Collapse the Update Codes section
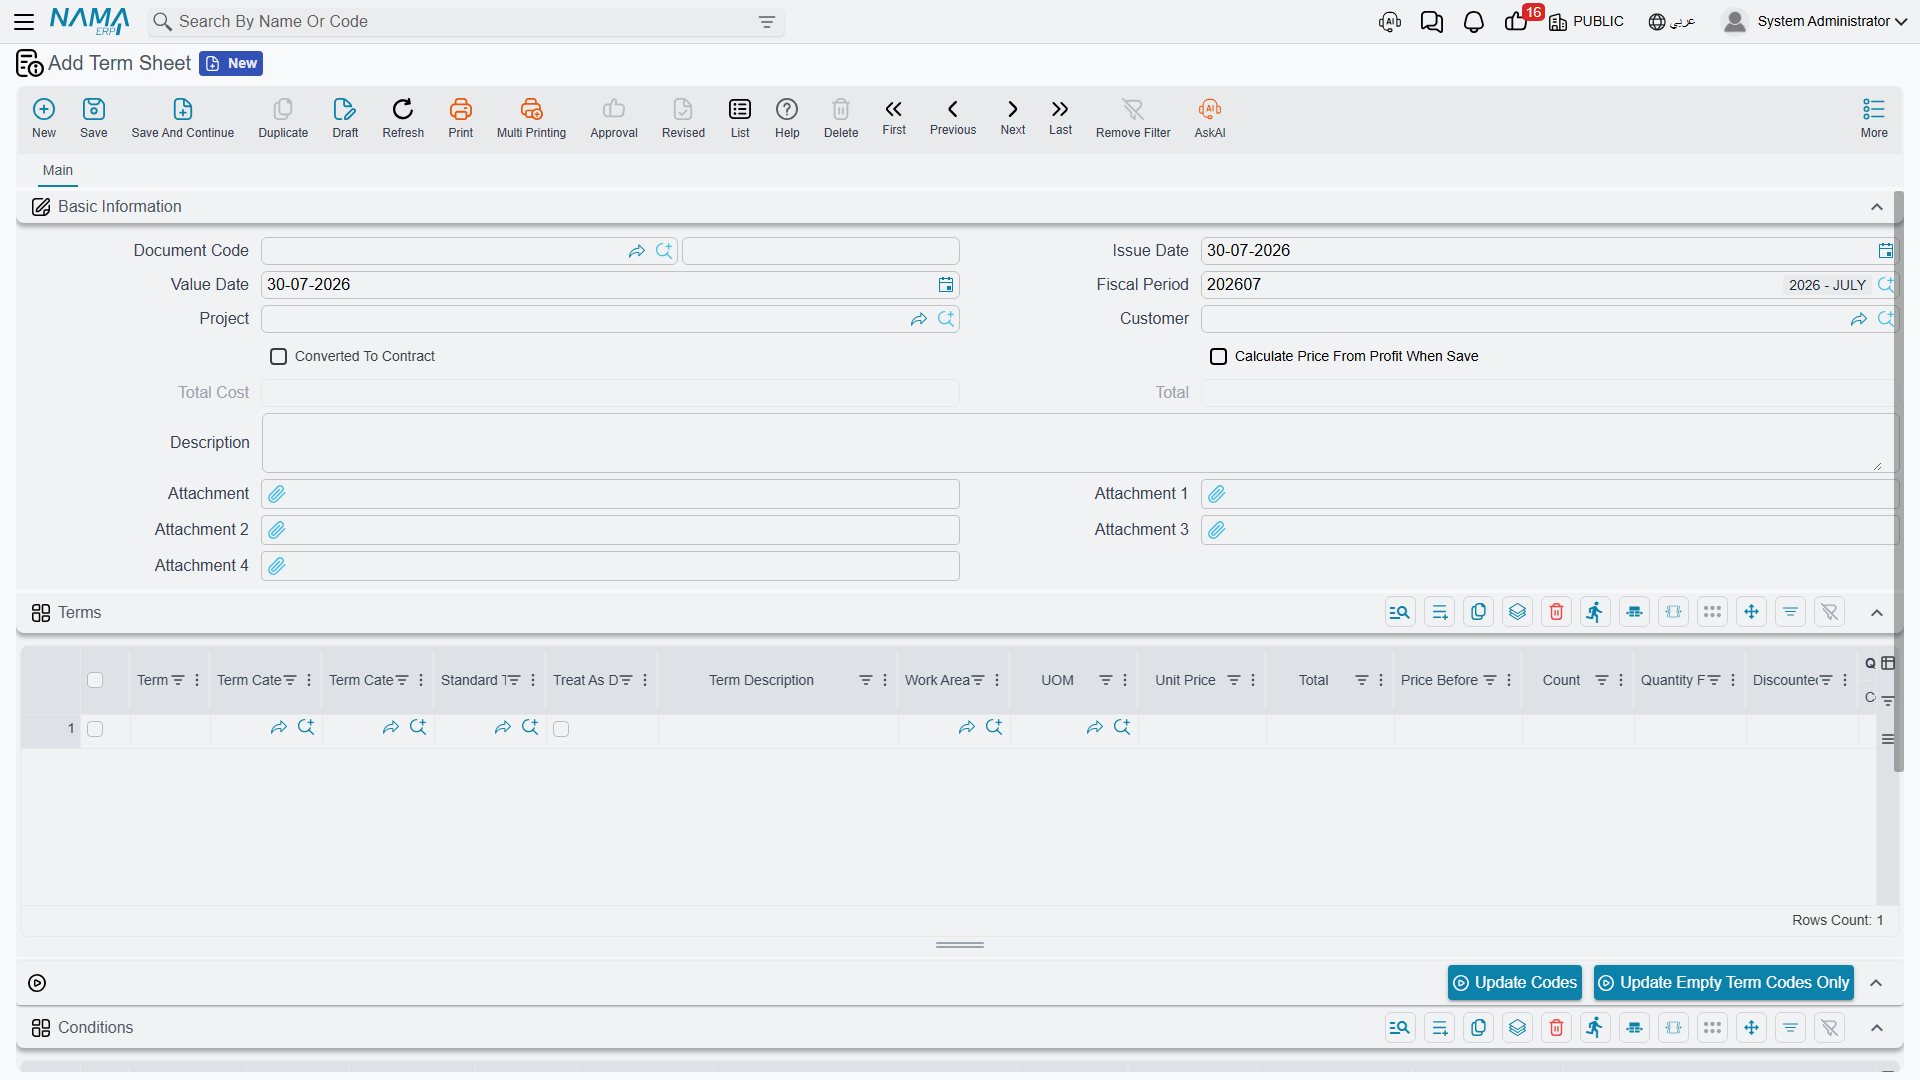1920x1080 pixels. [1877, 983]
